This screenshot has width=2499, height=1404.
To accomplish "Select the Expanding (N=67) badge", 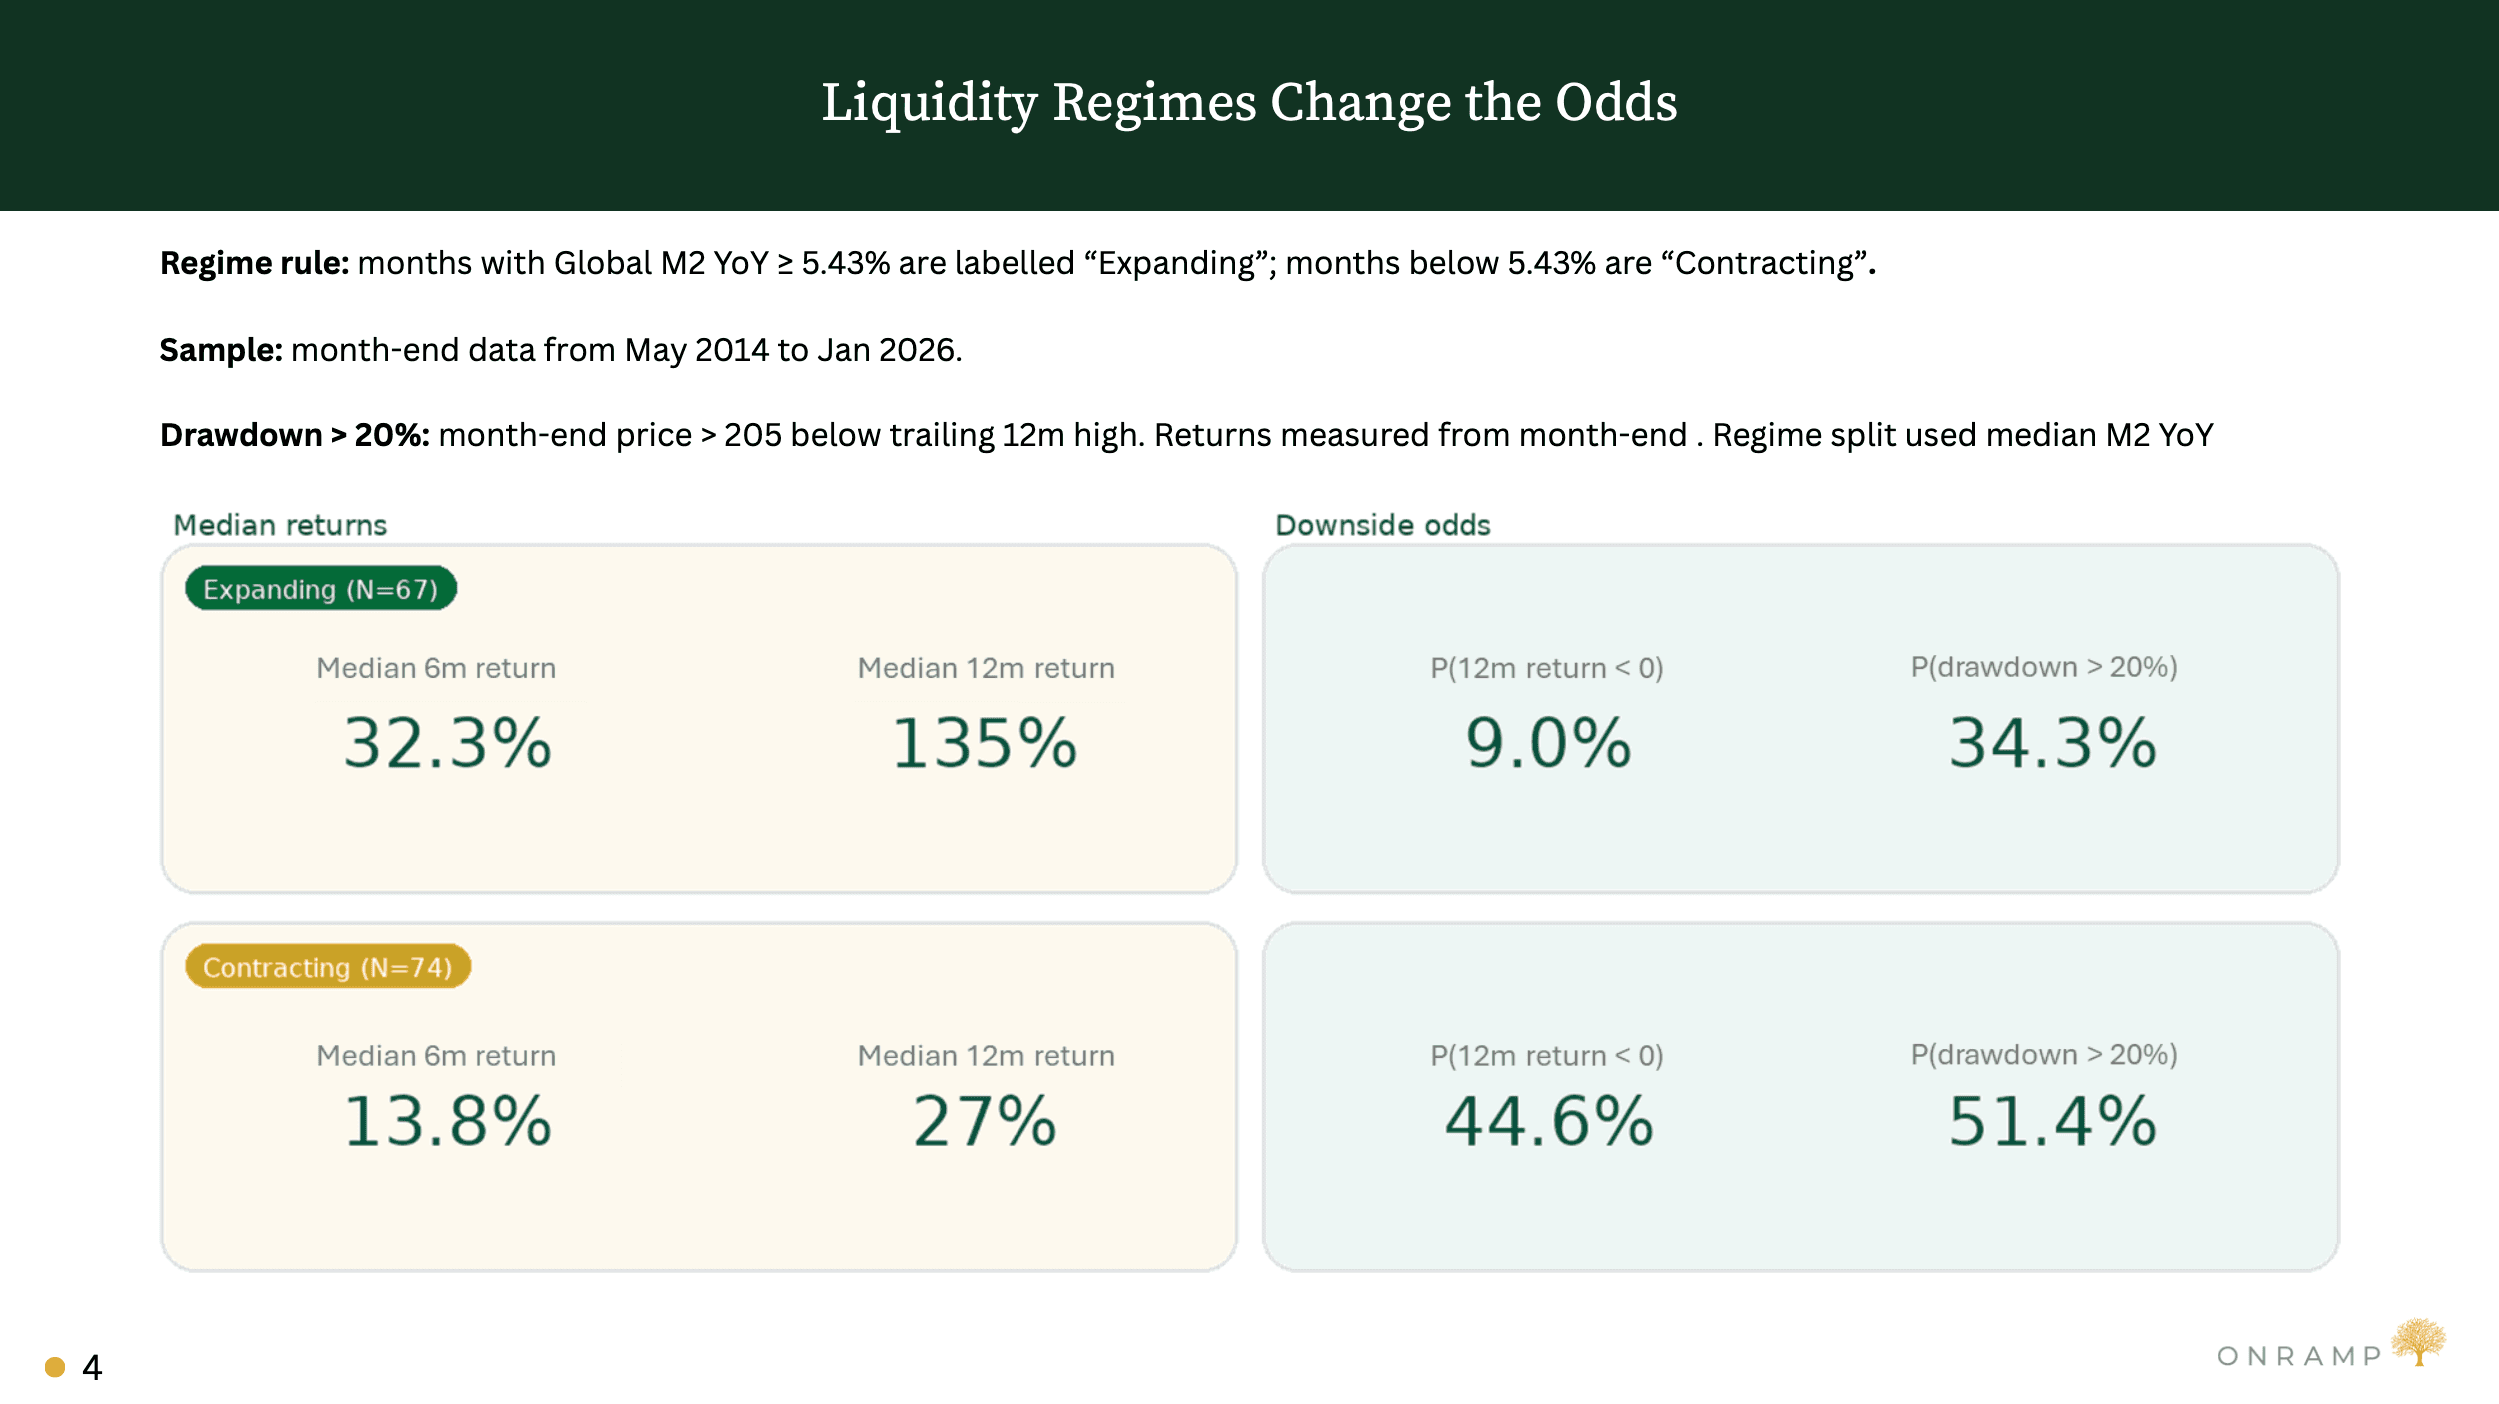I will click(x=321, y=589).
